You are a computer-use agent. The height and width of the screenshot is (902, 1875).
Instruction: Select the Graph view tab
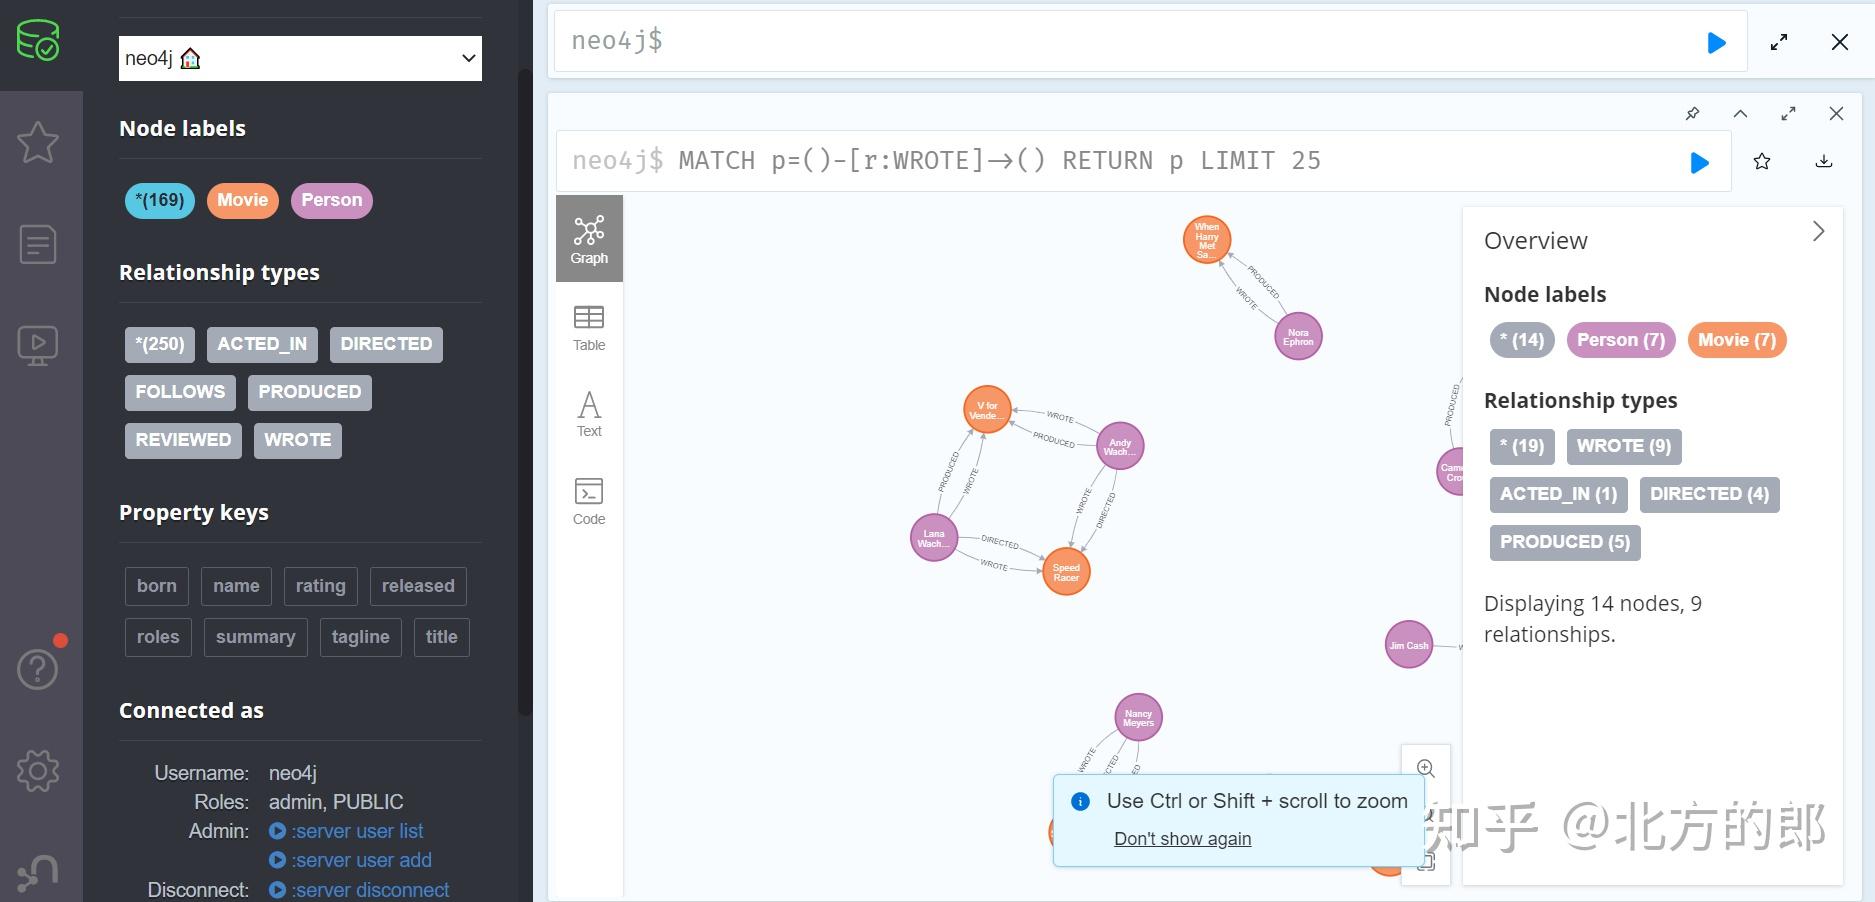click(588, 238)
